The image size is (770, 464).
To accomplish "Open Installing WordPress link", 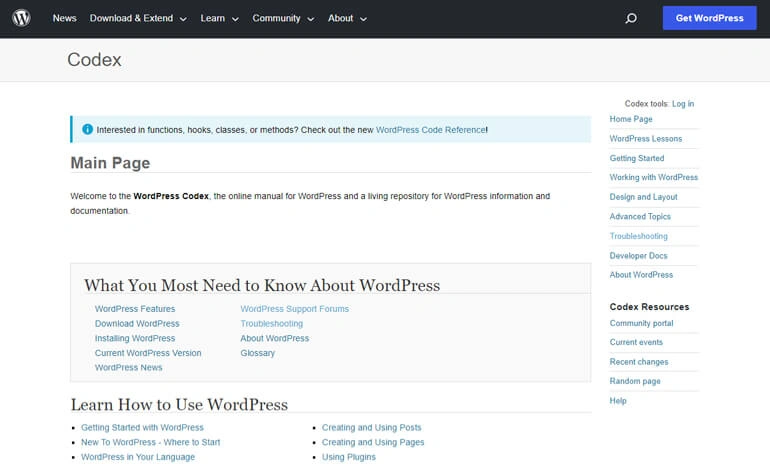I will [135, 338].
